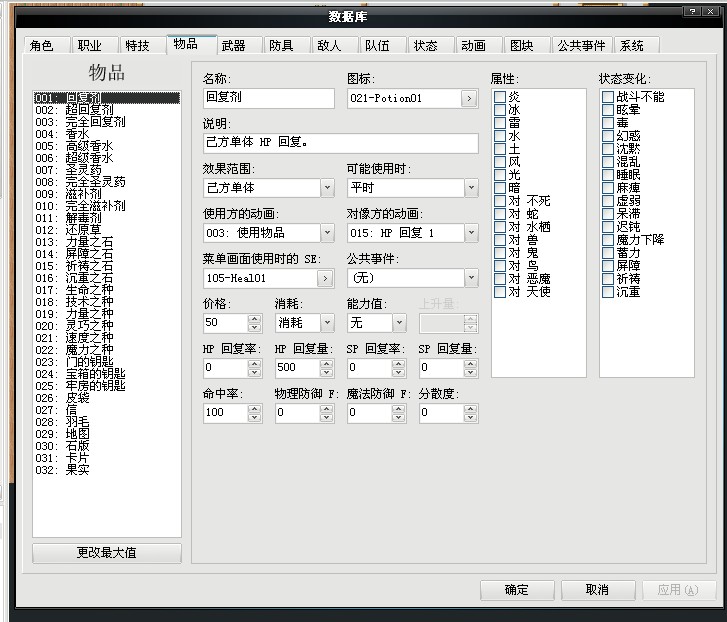727x622 pixels.
Task: Check the 睡眠 state change checkbox
Action: click(608, 175)
